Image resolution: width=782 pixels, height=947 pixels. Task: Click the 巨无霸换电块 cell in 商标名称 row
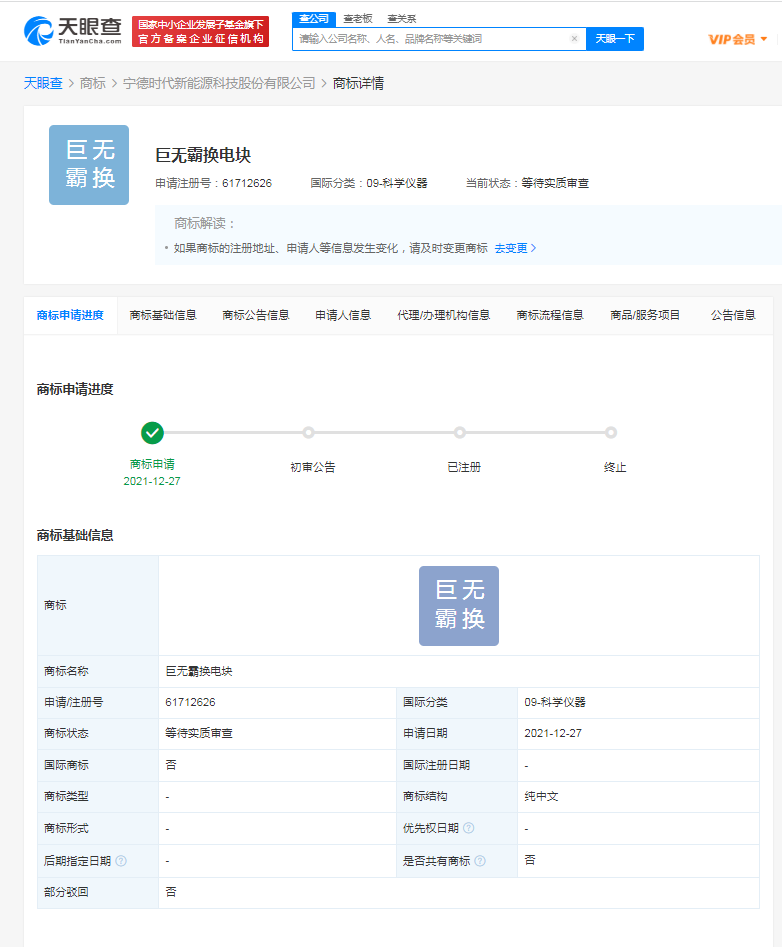459,671
